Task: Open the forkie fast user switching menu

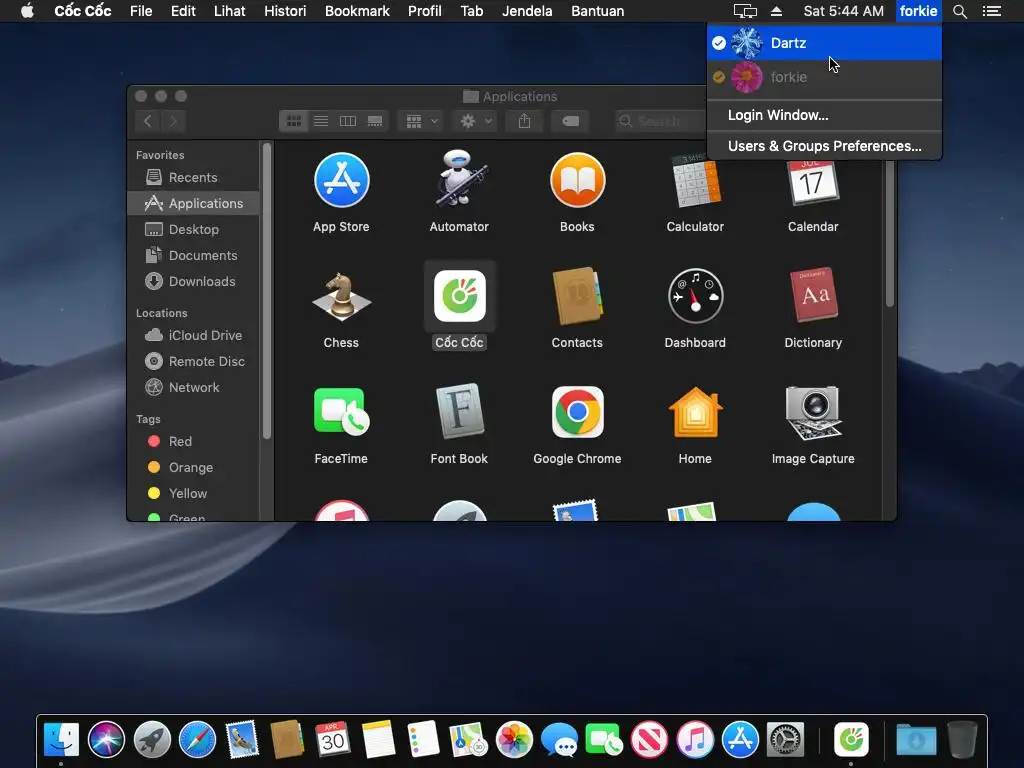Action: click(918, 11)
